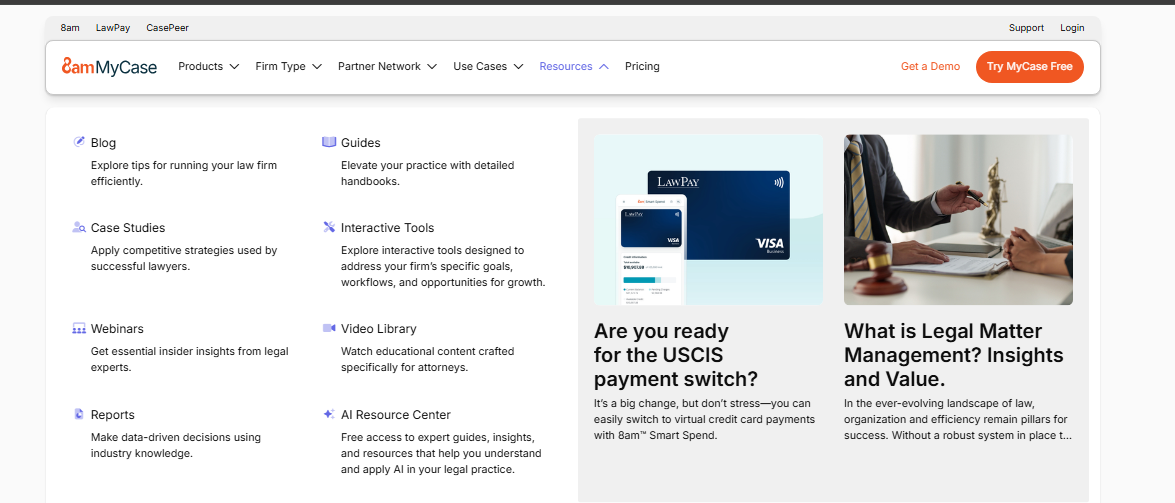Click "Elevate your practice with detailed handbooks" text
The image size is (1175, 503).
[428, 173]
